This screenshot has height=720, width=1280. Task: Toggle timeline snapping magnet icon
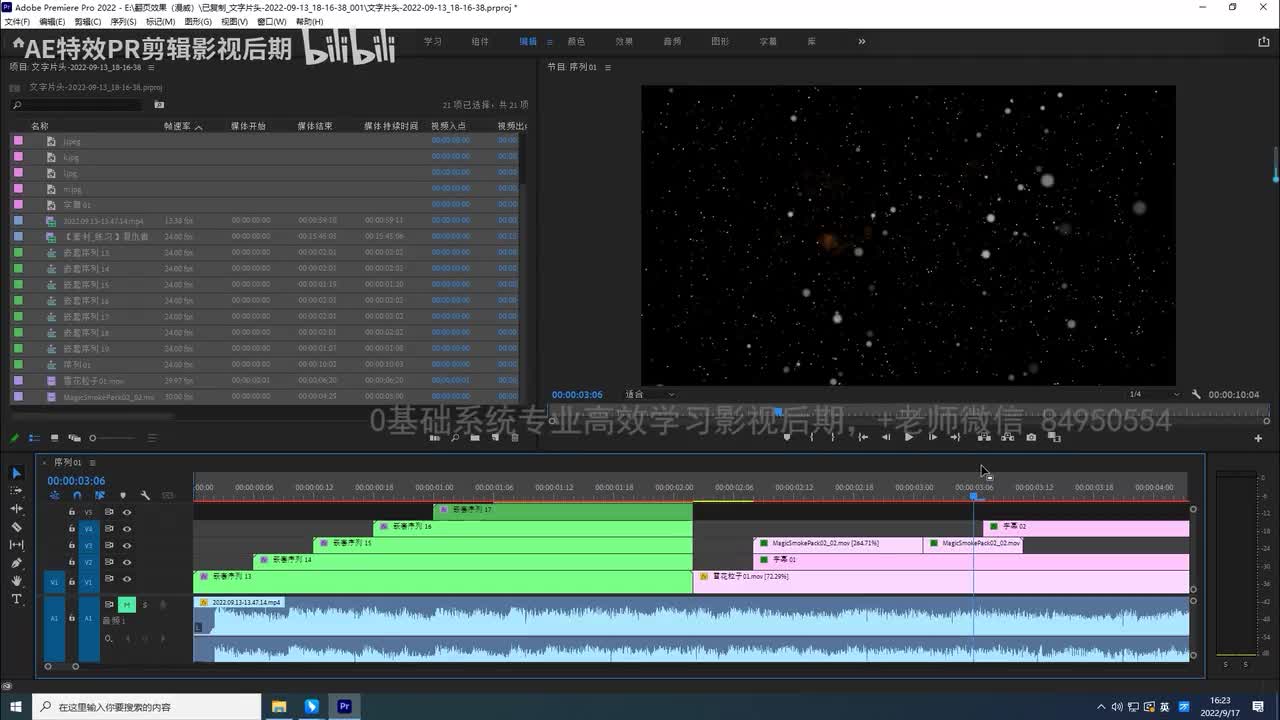(x=77, y=495)
